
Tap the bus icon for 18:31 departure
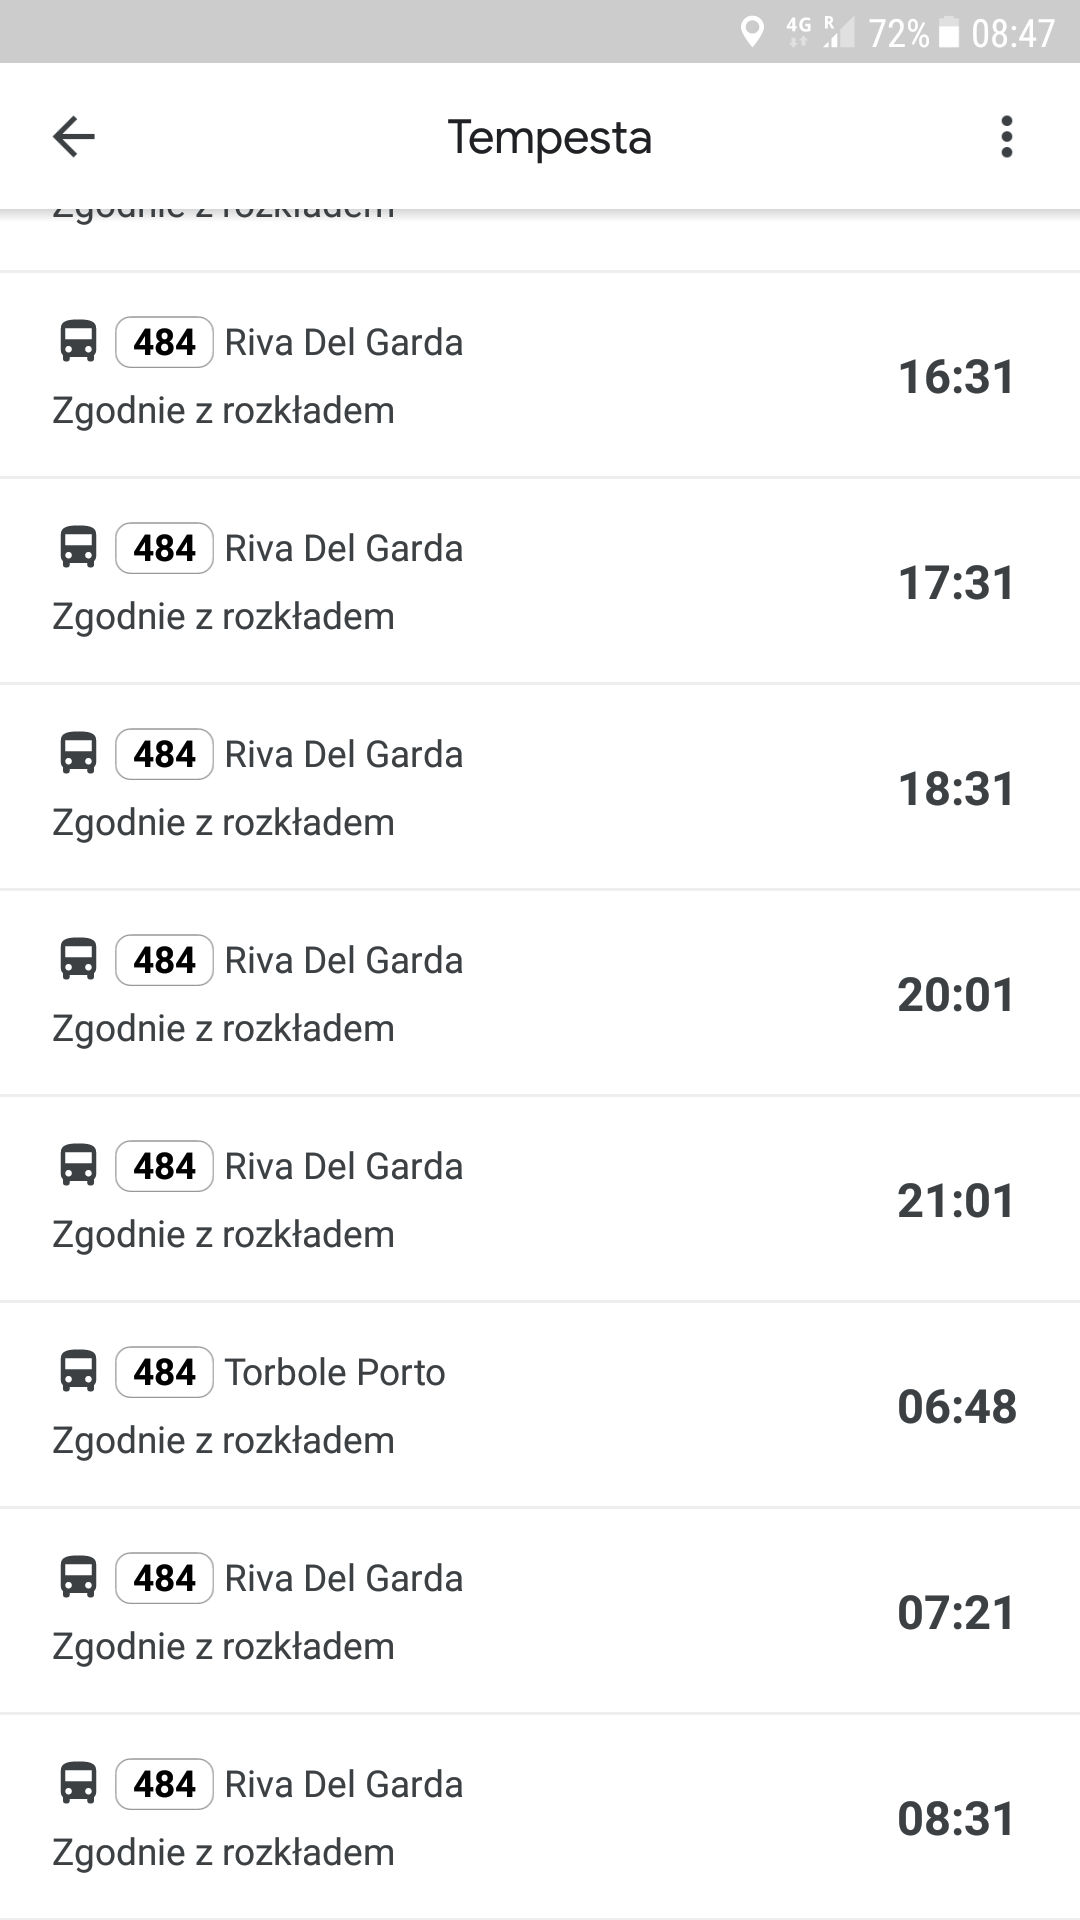[79, 753]
